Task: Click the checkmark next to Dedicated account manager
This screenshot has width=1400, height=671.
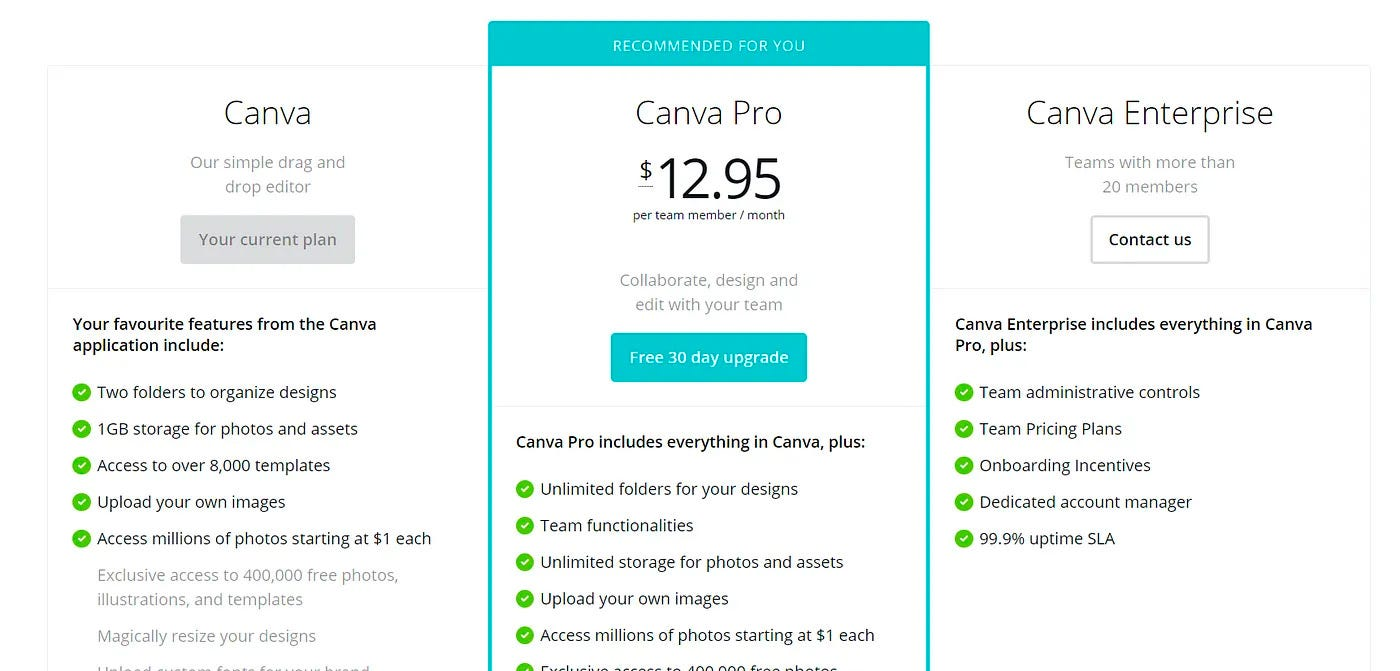Action: 964,502
